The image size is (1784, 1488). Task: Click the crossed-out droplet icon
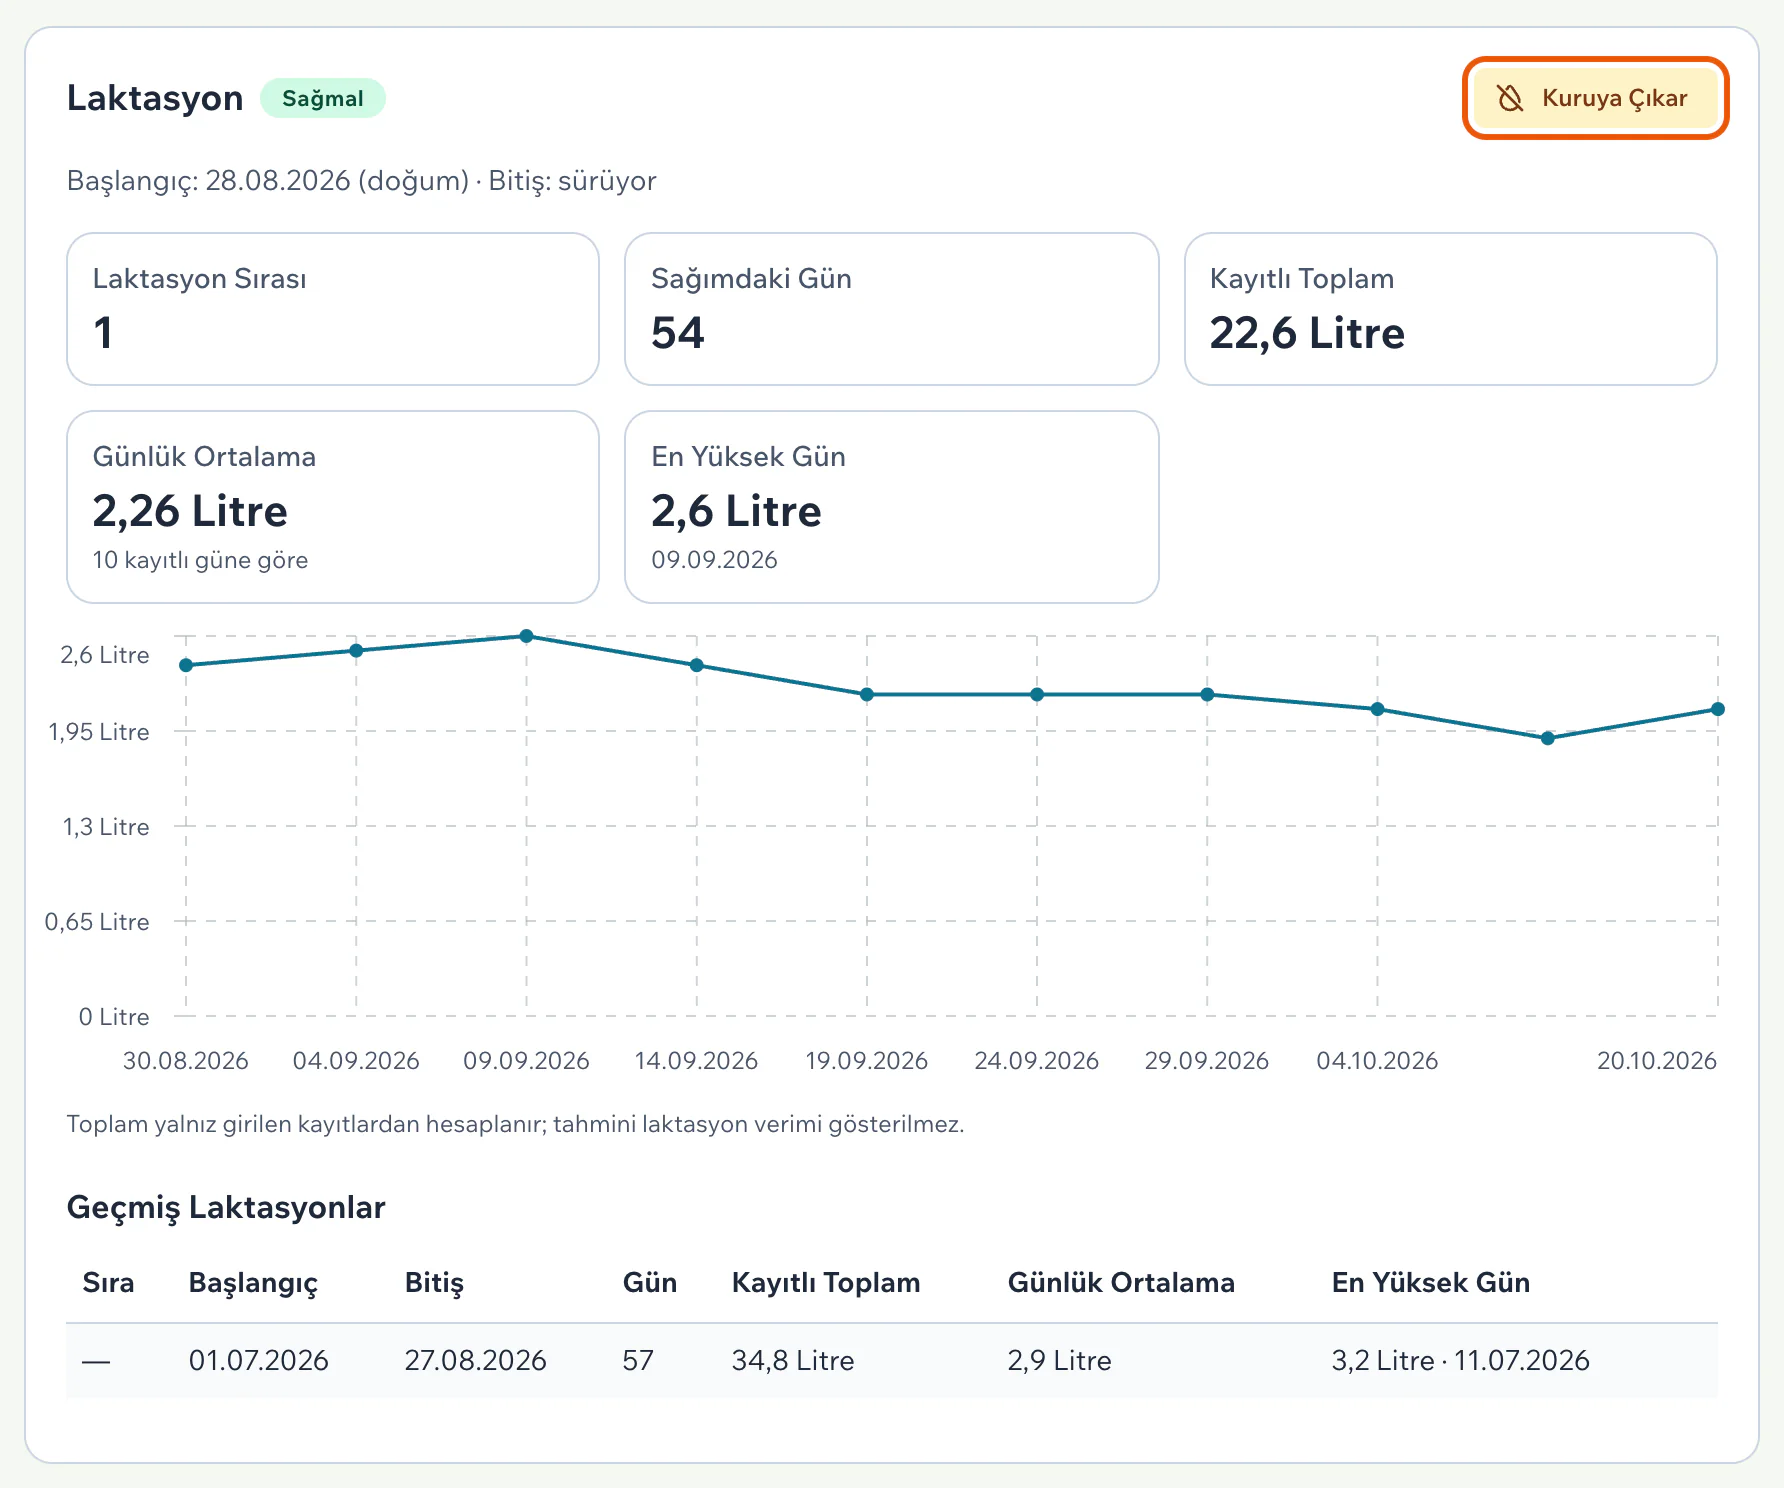[x=1510, y=98]
